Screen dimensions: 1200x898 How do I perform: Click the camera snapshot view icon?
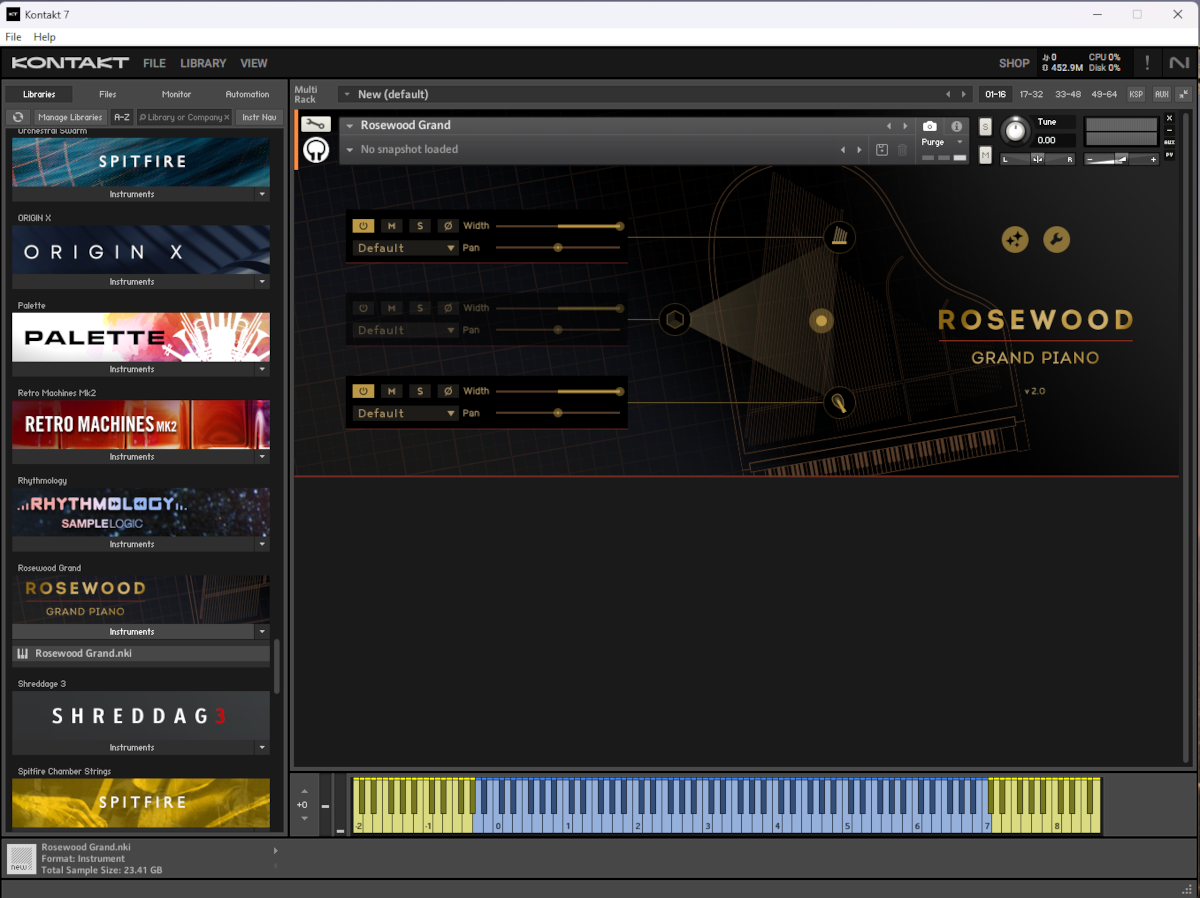point(930,126)
